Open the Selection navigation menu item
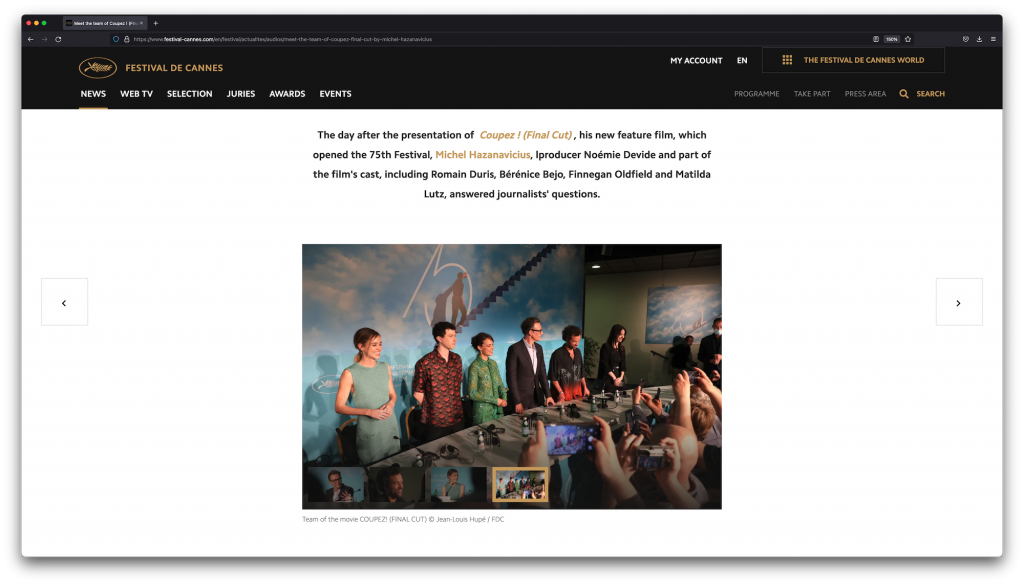This screenshot has width=1024, height=585. [189, 94]
